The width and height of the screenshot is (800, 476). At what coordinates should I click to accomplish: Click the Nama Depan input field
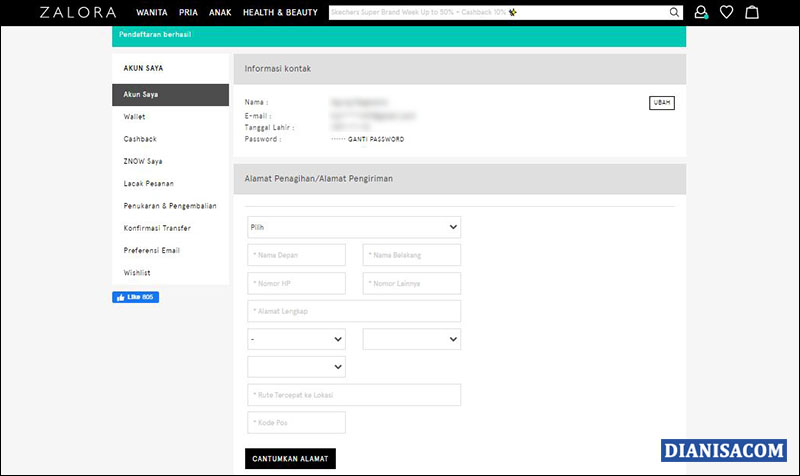click(x=296, y=255)
